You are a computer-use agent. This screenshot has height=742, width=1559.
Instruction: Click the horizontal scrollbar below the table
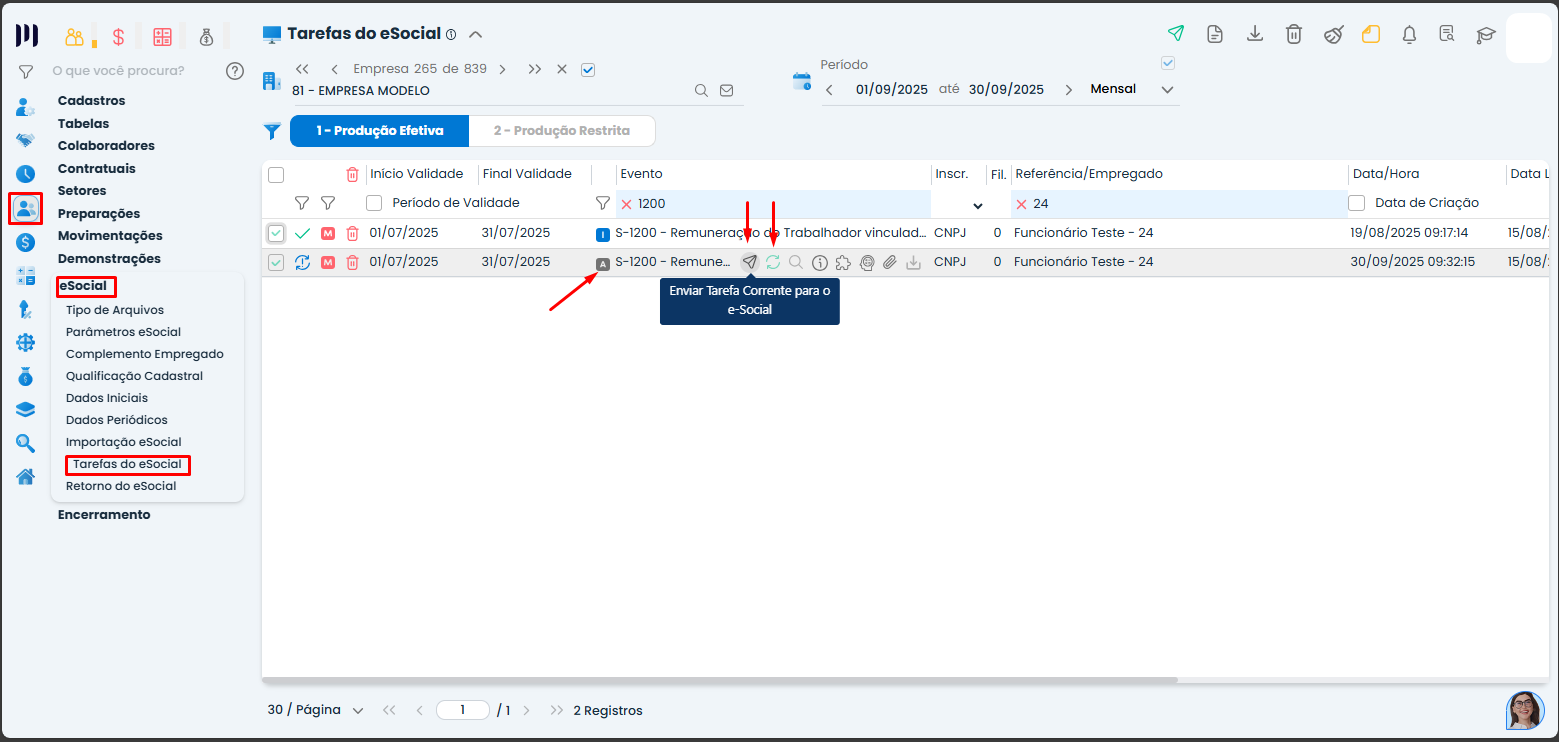[x=720, y=680]
